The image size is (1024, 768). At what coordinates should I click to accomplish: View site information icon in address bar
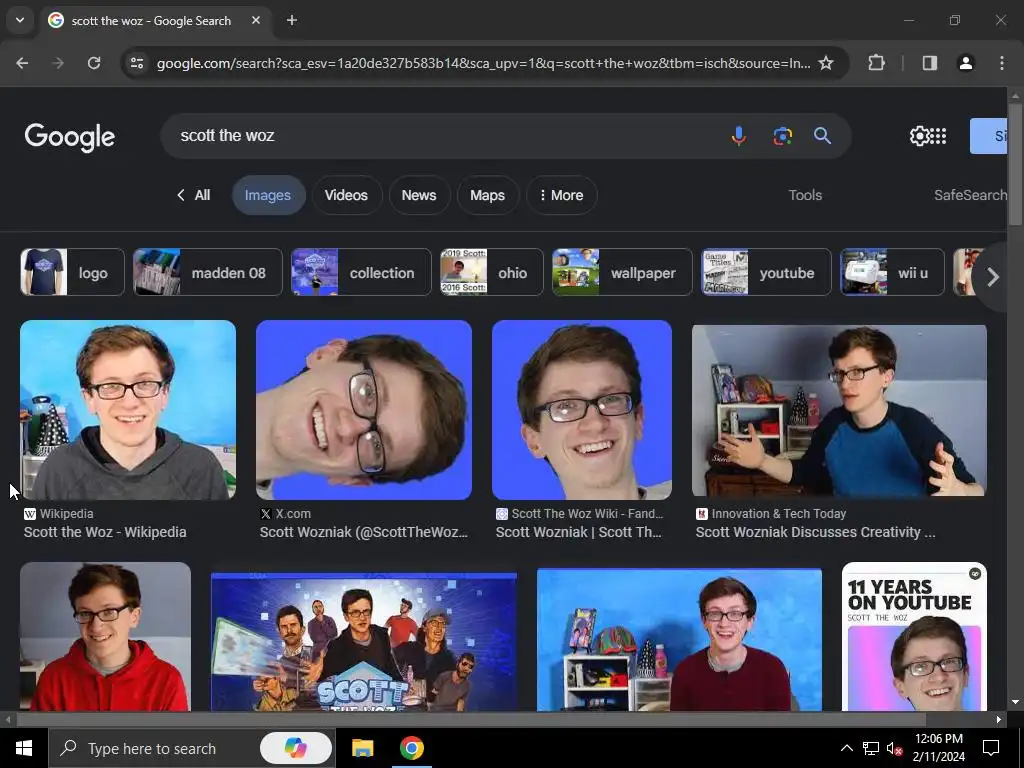click(x=137, y=63)
